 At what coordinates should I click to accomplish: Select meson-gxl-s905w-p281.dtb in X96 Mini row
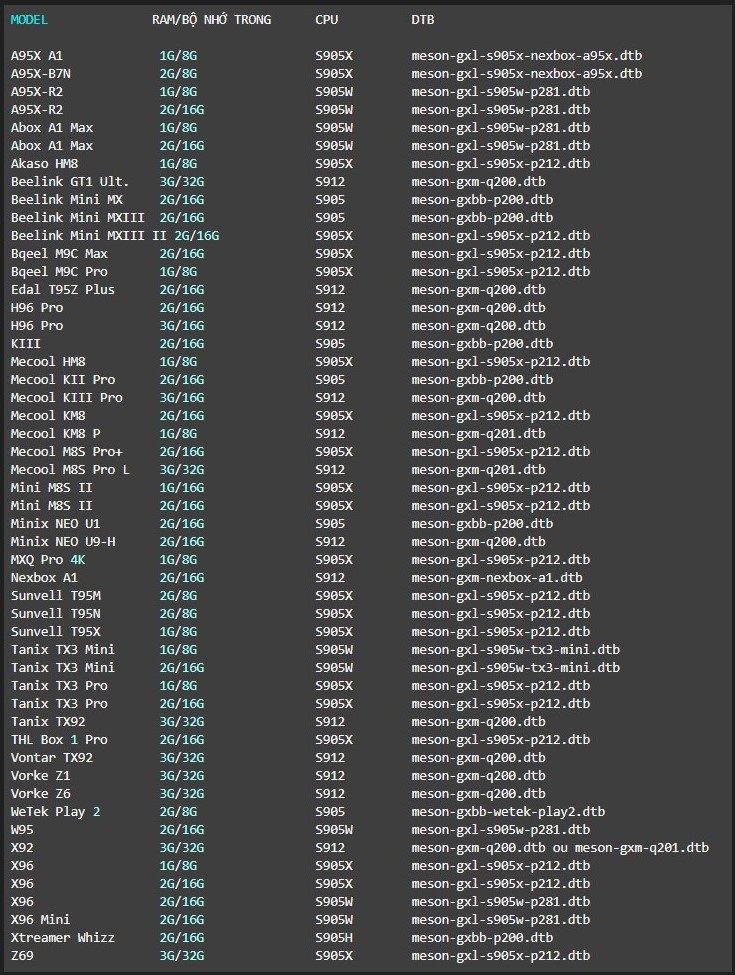(x=501, y=920)
